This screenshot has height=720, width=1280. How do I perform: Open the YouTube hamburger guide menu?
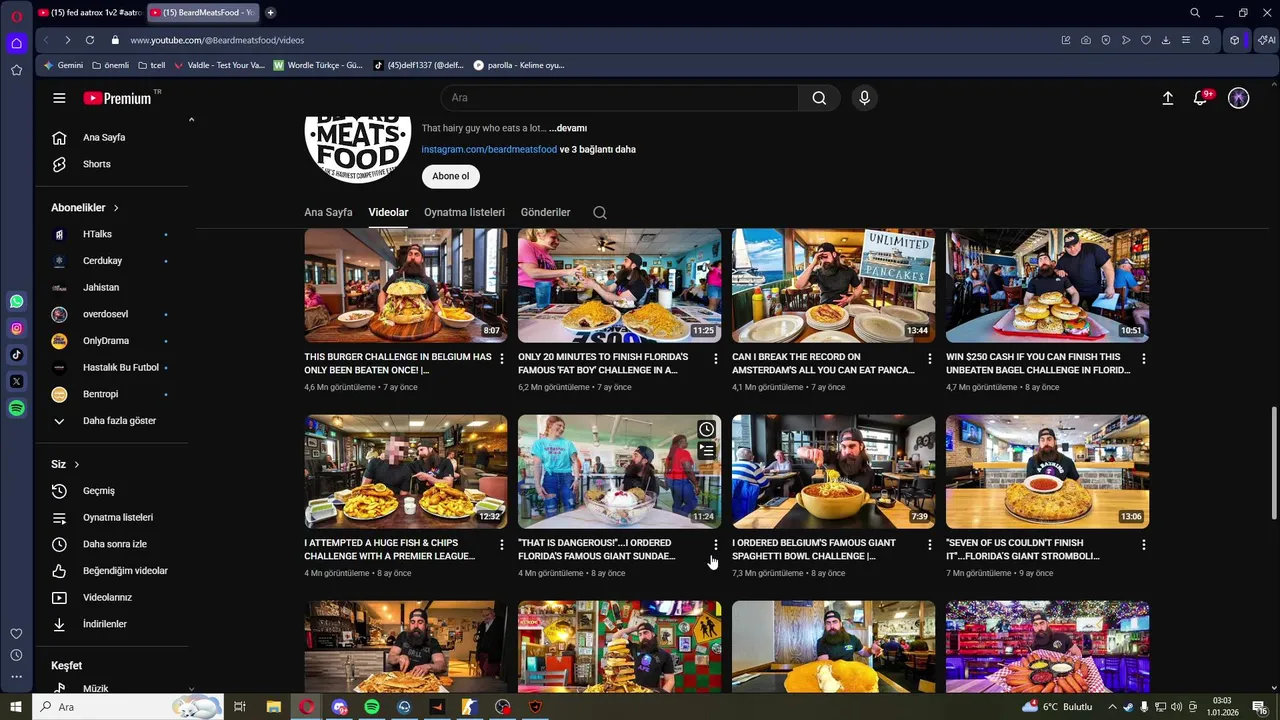click(x=59, y=98)
